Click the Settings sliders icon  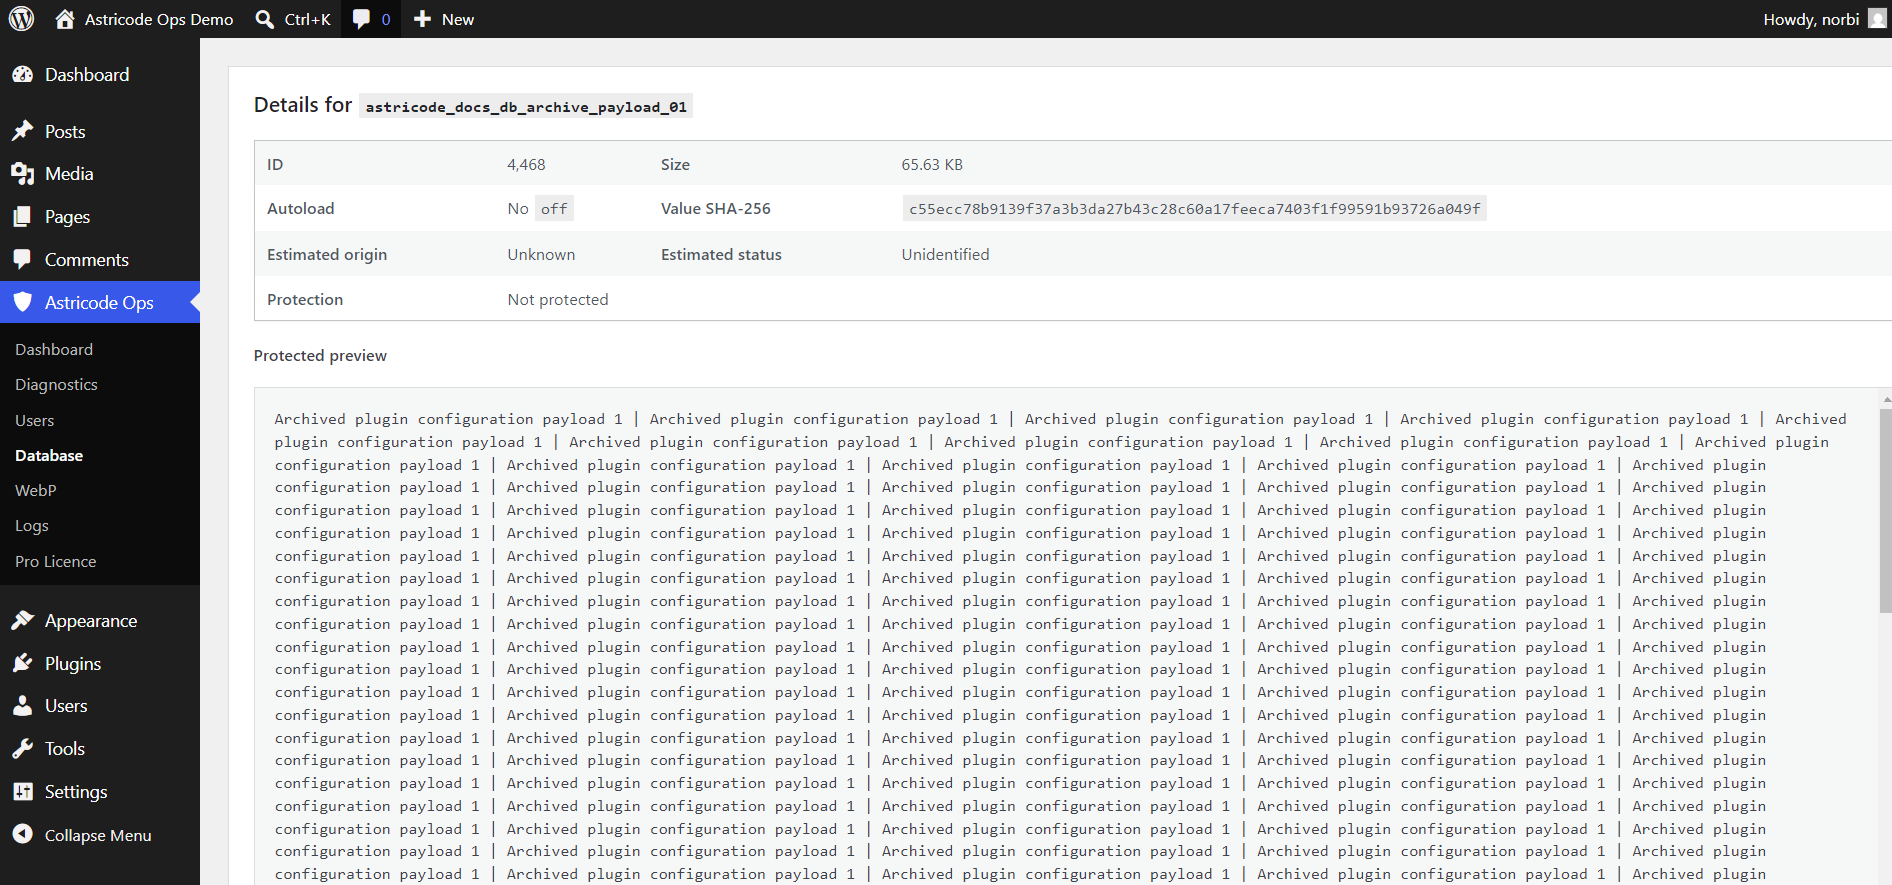coord(22,792)
